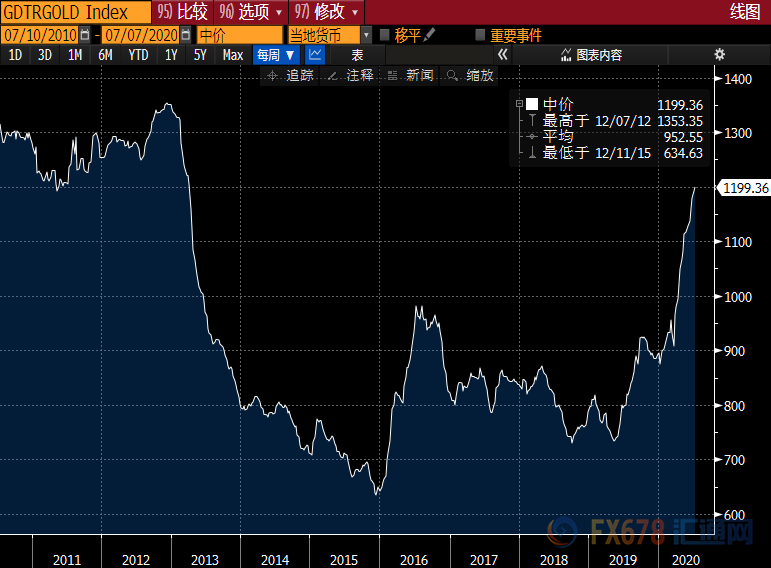
Task: Enable the 移平 moving average checkbox
Action: [x=385, y=34]
